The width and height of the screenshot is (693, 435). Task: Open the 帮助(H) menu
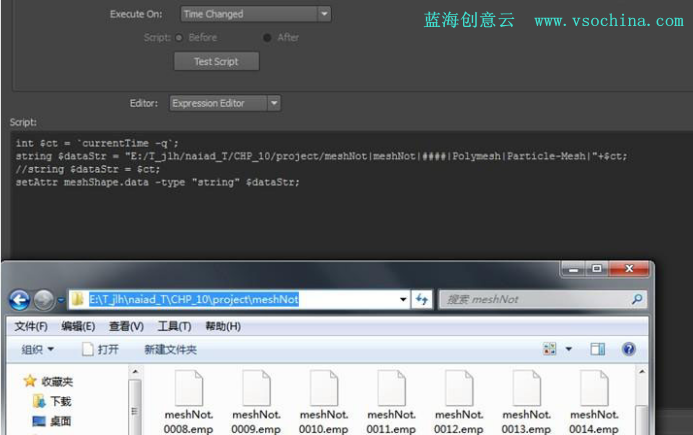click(x=223, y=326)
